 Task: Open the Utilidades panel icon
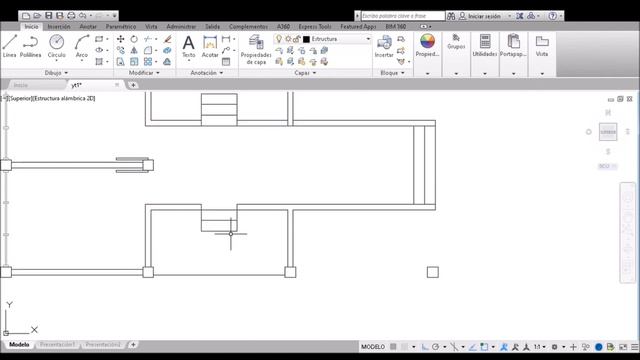[x=485, y=46]
